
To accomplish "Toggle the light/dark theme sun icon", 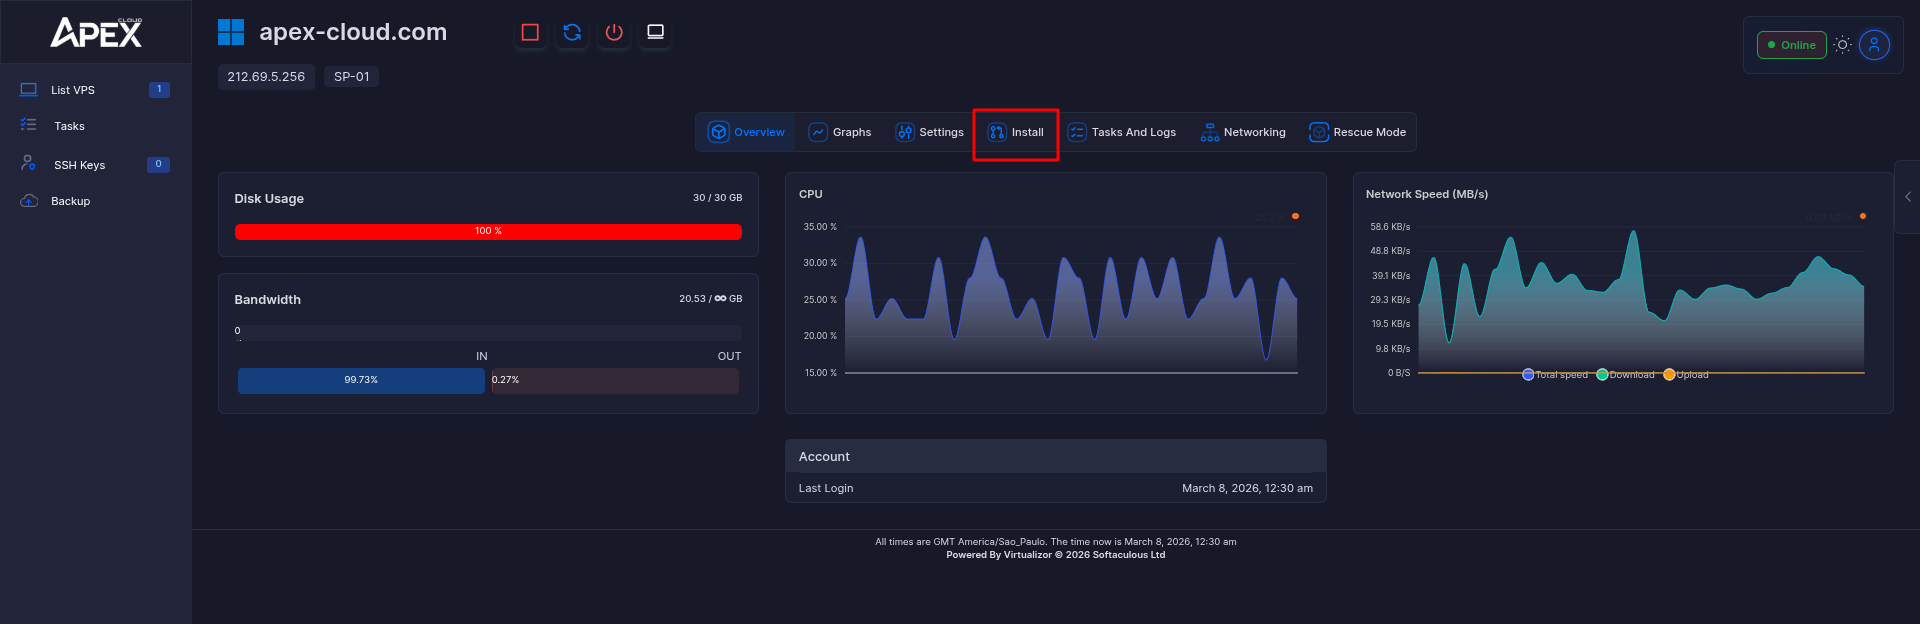I will click(1842, 45).
